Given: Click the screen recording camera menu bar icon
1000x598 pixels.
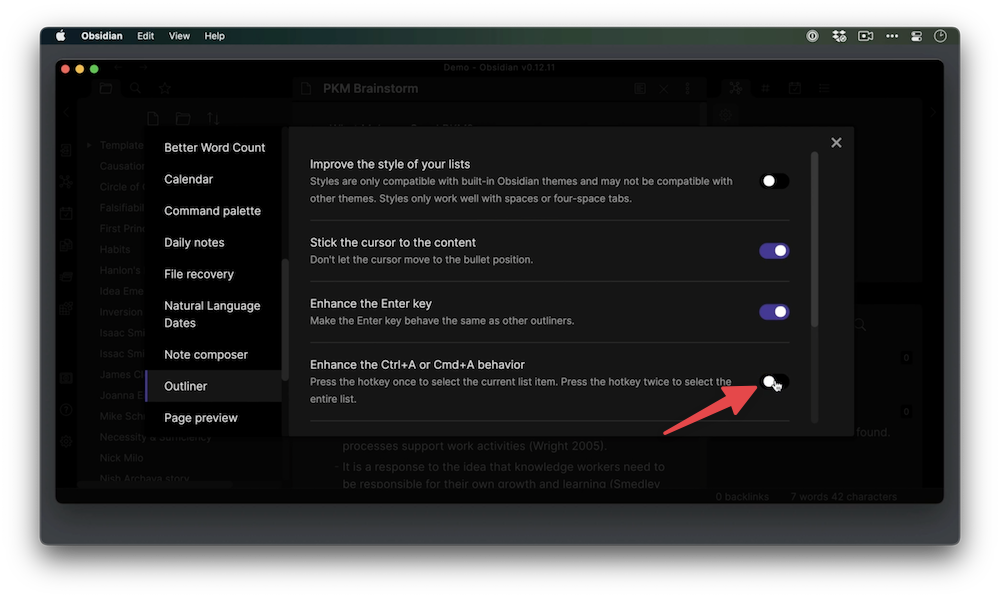Looking at the screenshot, I should pyautogui.click(x=865, y=36).
